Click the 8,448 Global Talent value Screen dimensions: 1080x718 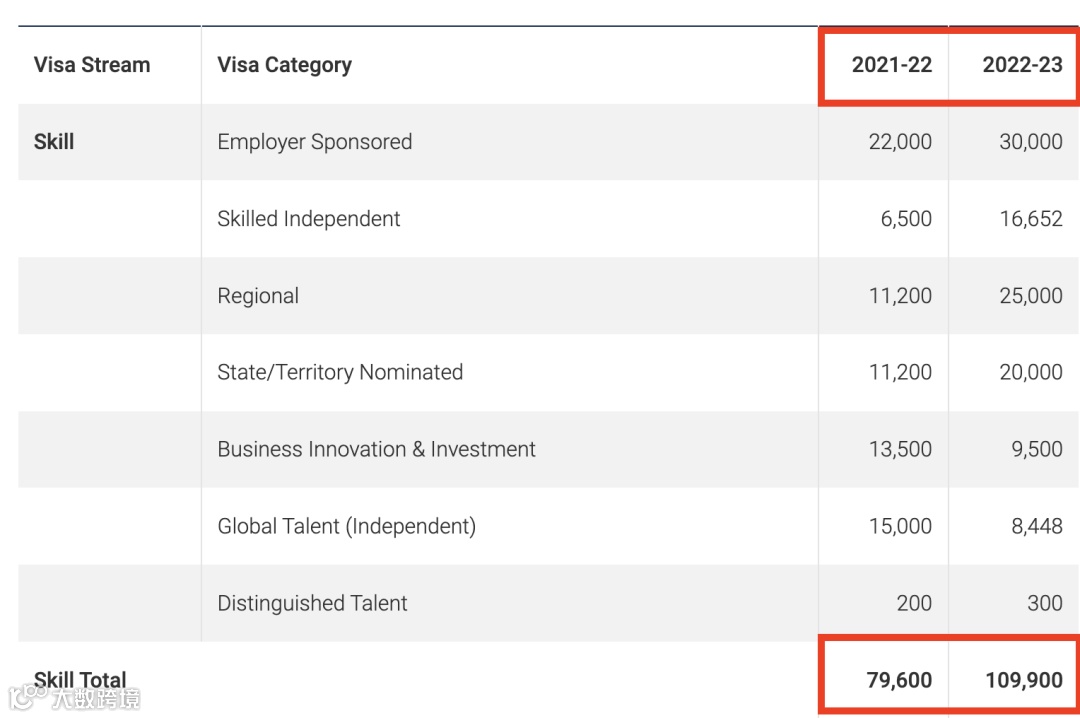(1036, 526)
